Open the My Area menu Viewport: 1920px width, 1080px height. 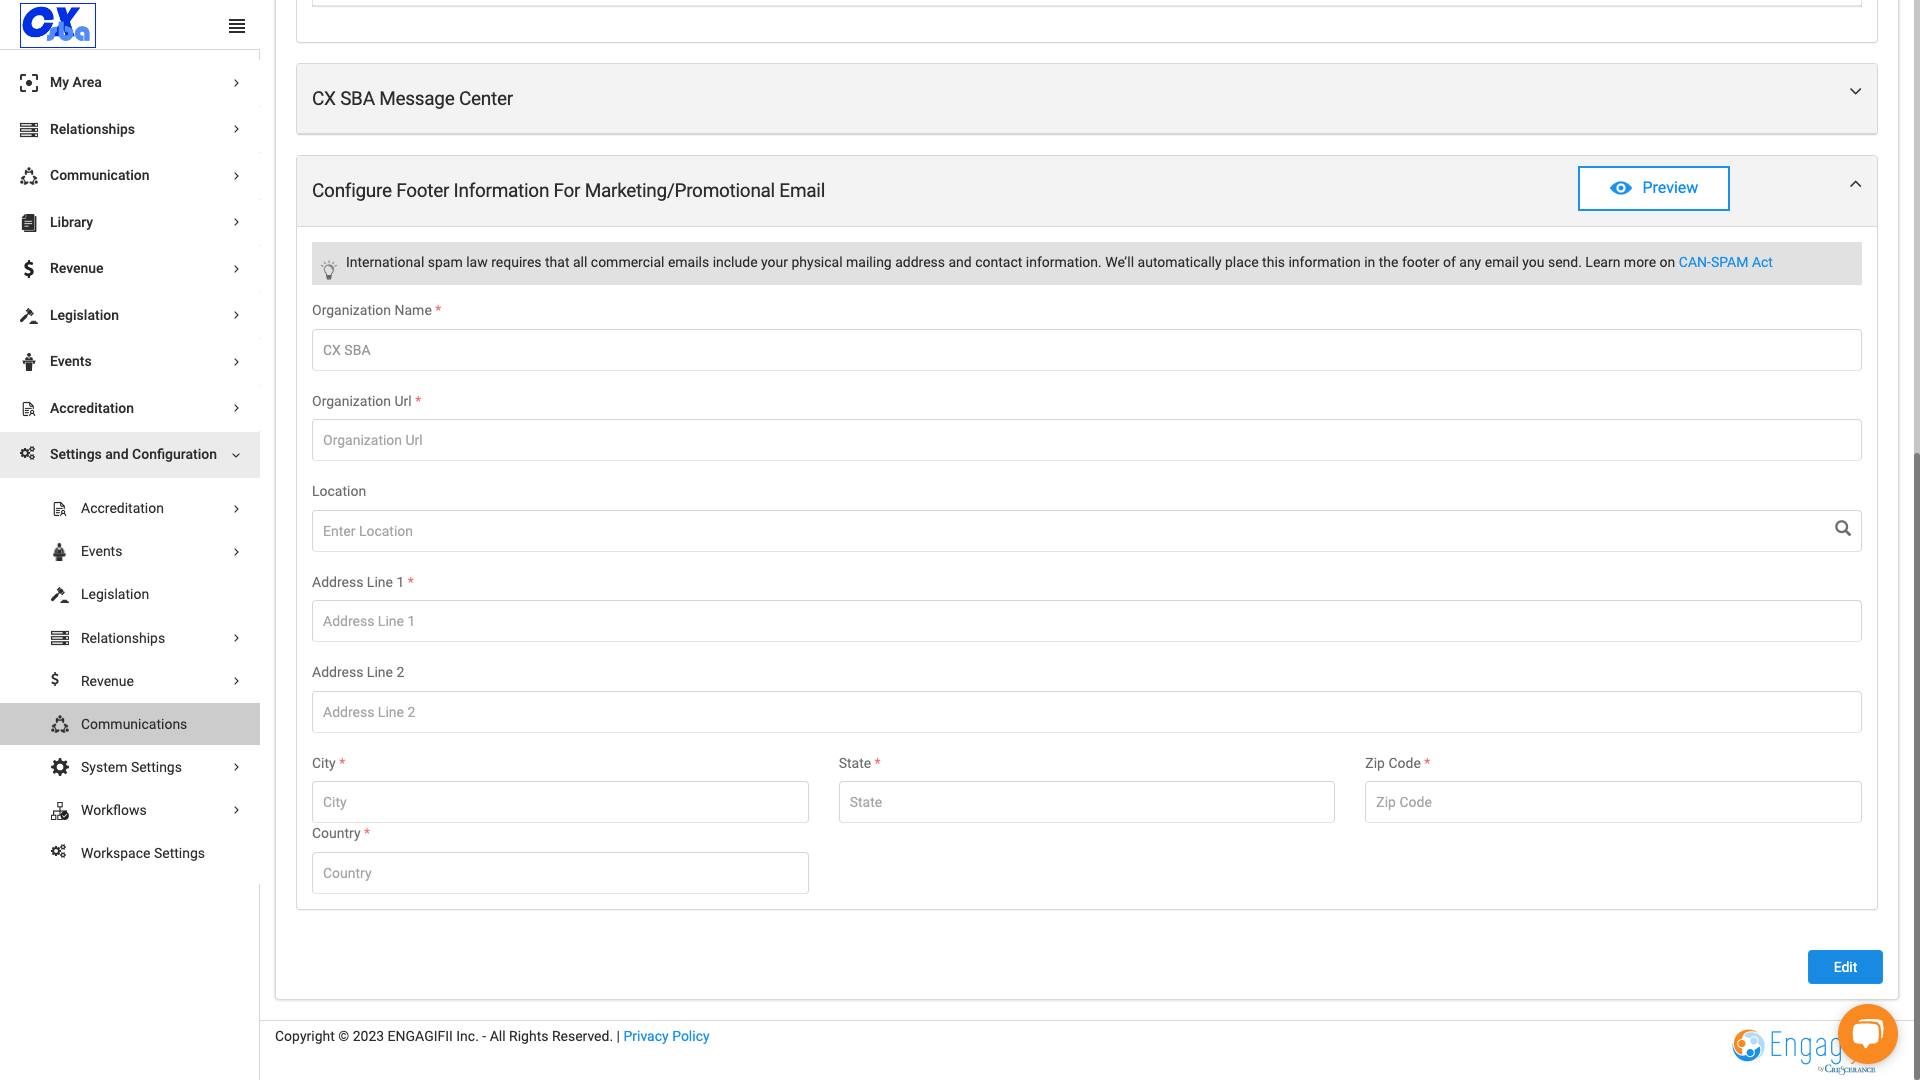tap(130, 83)
